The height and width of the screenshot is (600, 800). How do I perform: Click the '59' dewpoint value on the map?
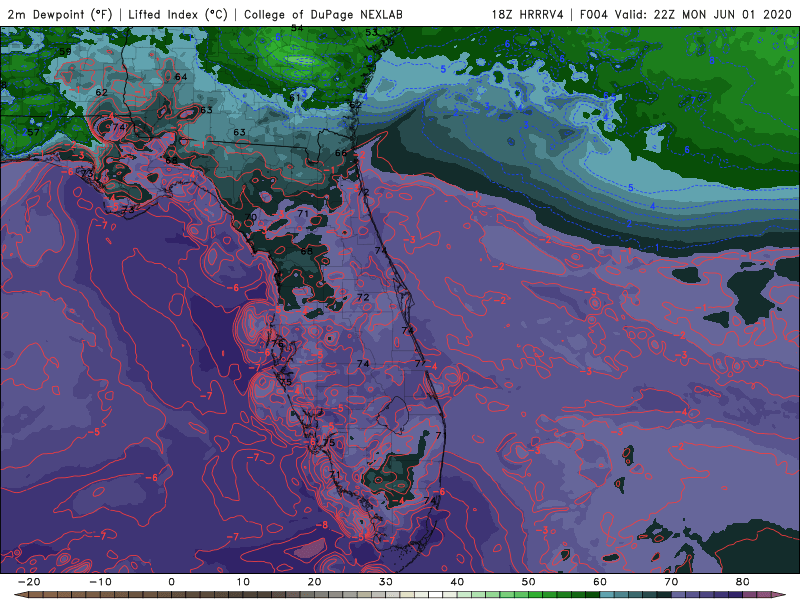tap(65, 52)
